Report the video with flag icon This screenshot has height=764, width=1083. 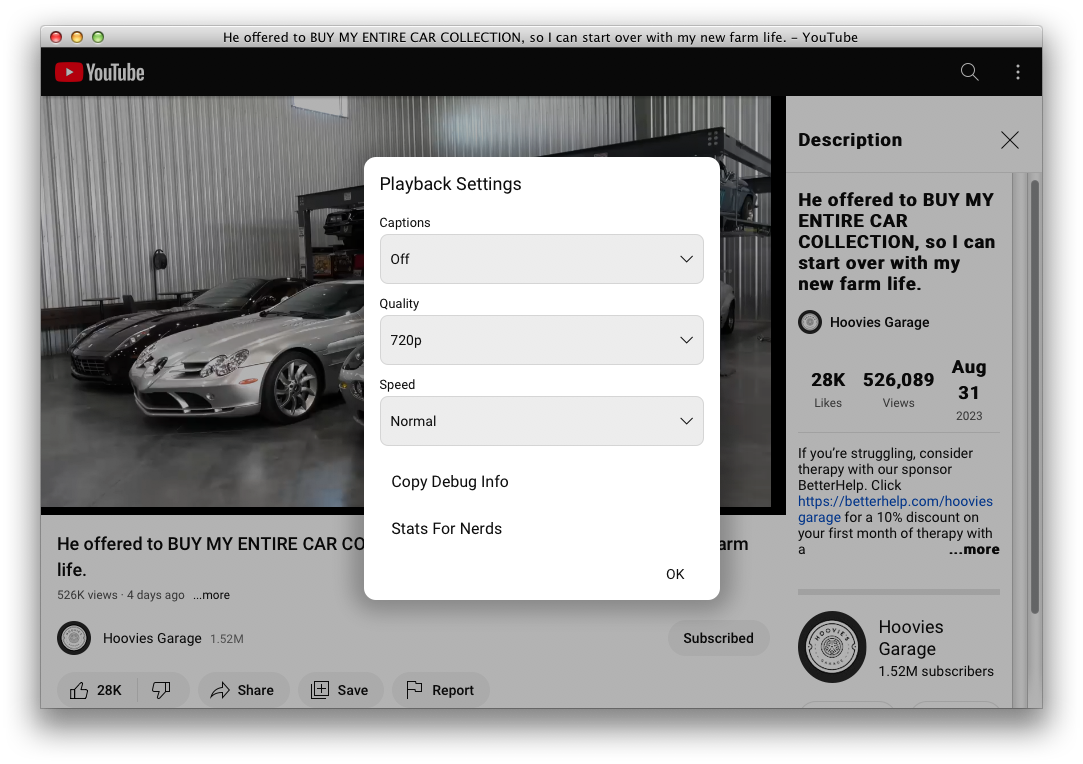[439, 690]
